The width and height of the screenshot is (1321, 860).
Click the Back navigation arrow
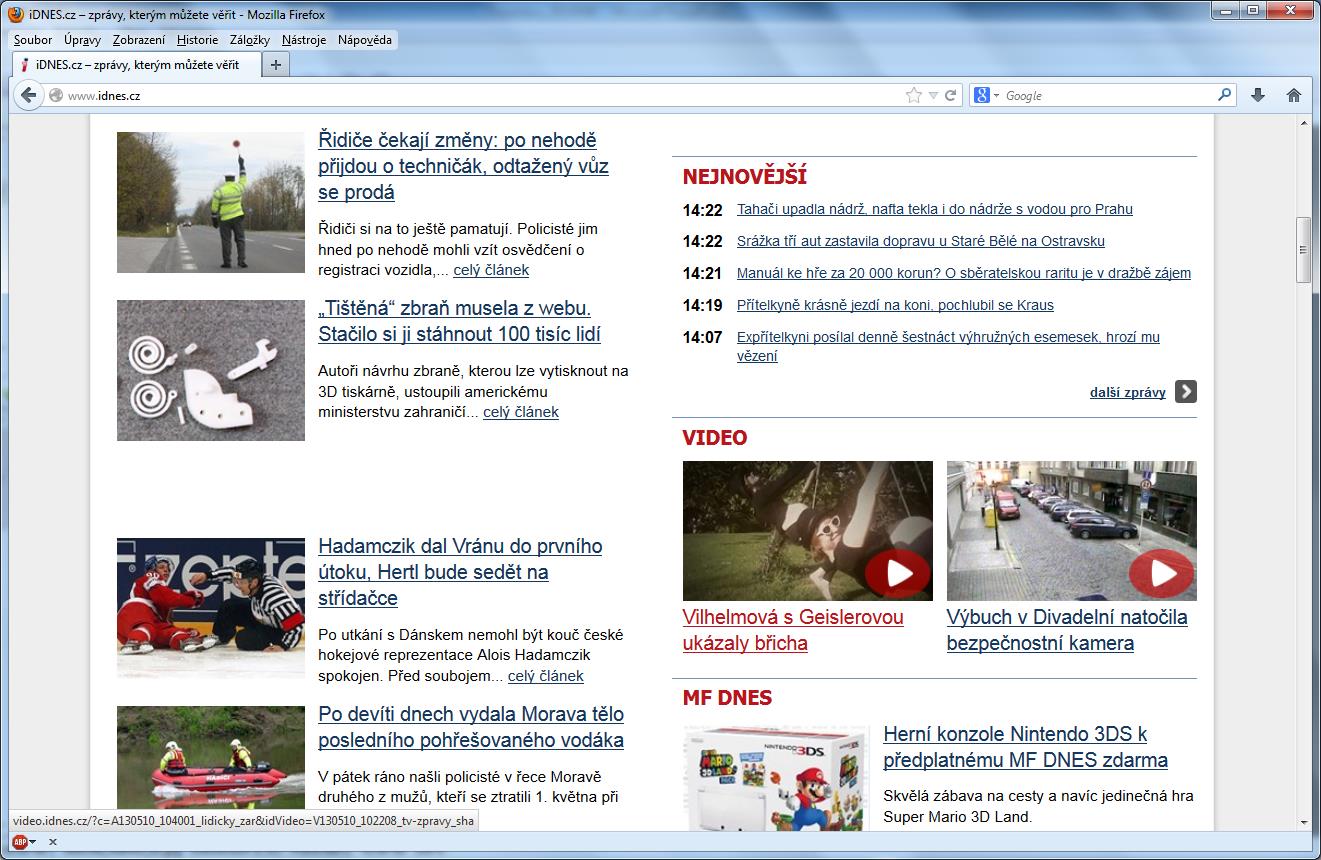coord(28,96)
